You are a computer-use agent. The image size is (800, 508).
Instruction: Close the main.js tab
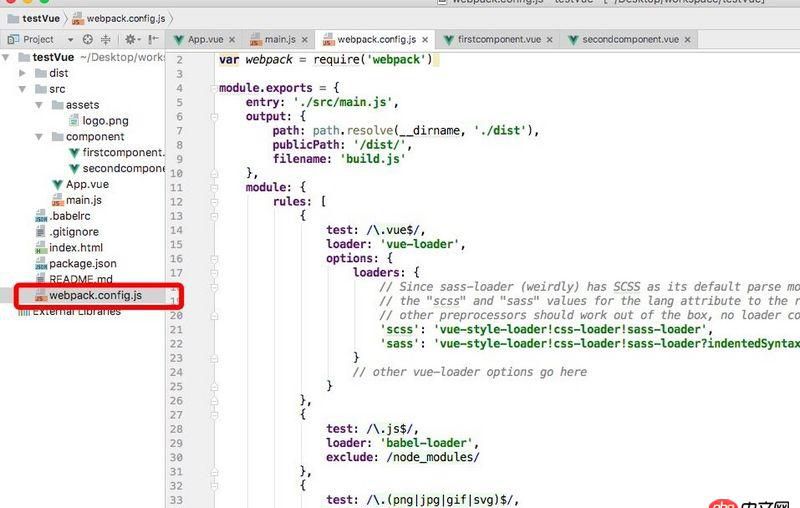click(x=305, y=40)
